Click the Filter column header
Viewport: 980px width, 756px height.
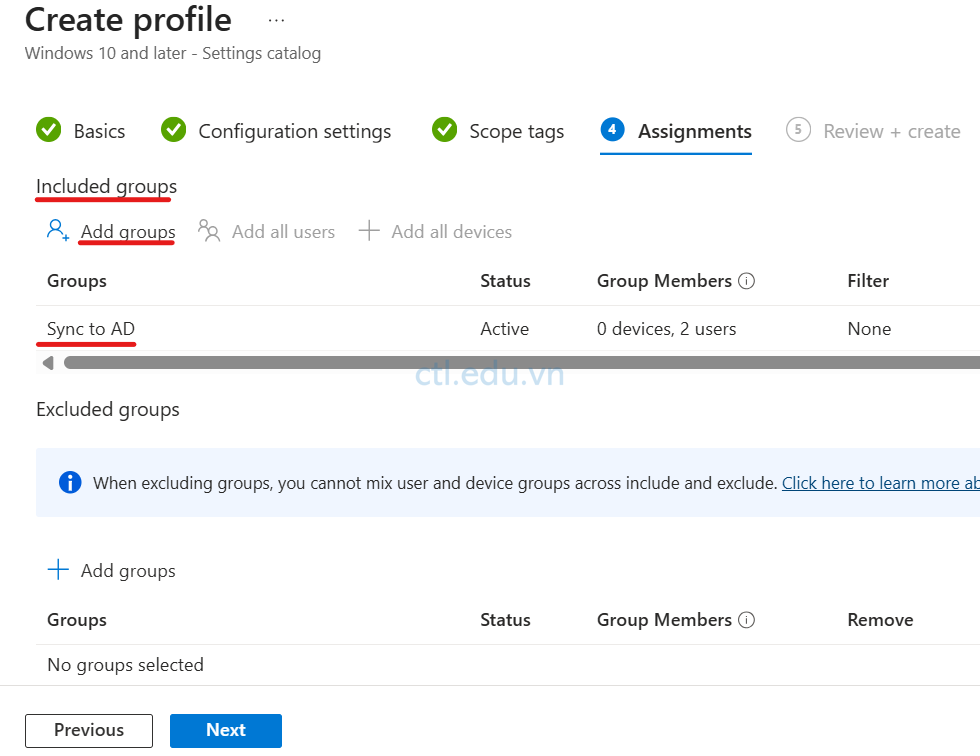(868, 281)
